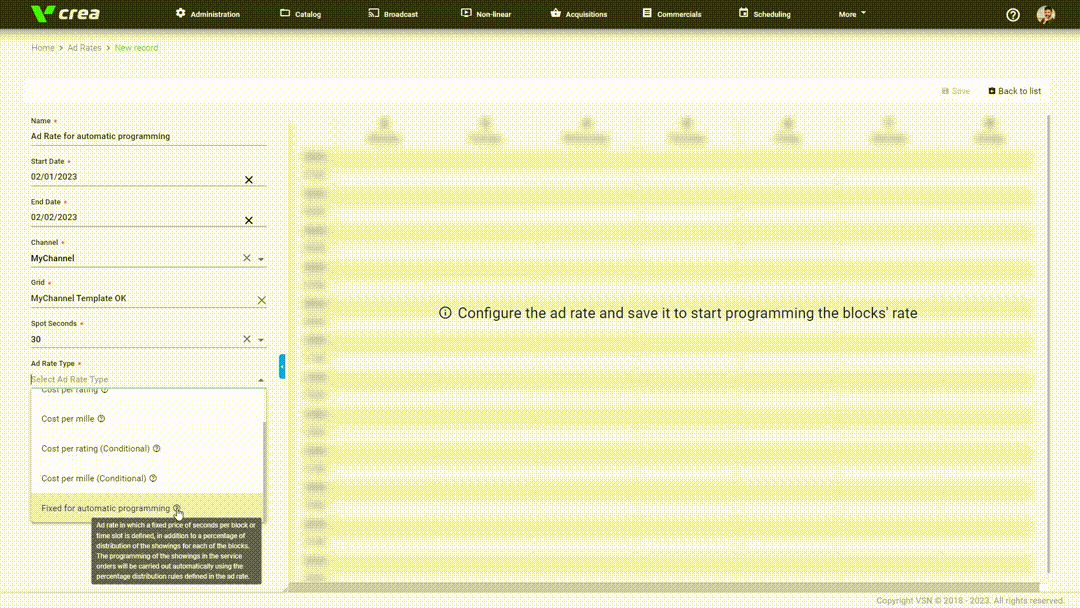The width and height of the screenshot is (1080, 608).
Task: Click the VSN crea logo
Action: pos(65,13)
